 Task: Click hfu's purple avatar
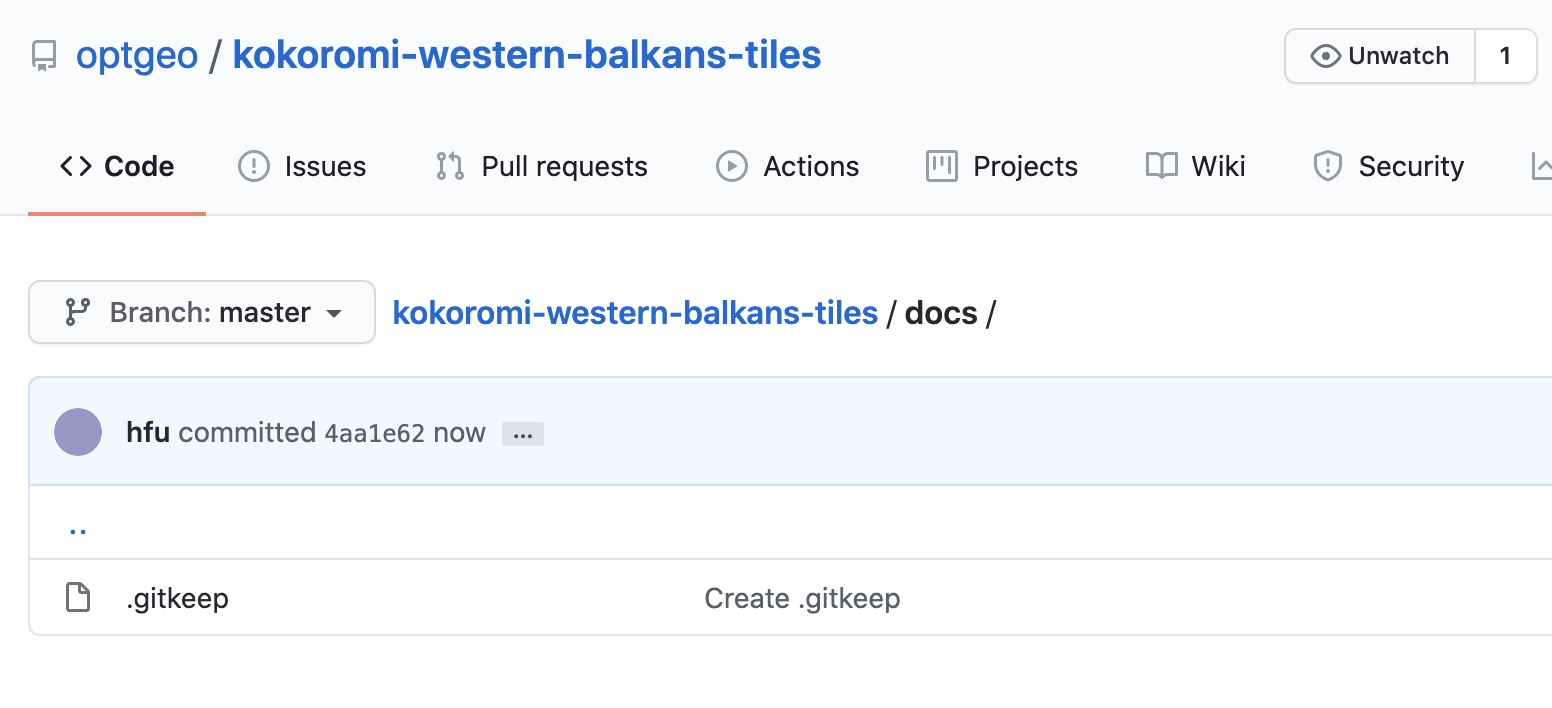[x=78, y=432]
